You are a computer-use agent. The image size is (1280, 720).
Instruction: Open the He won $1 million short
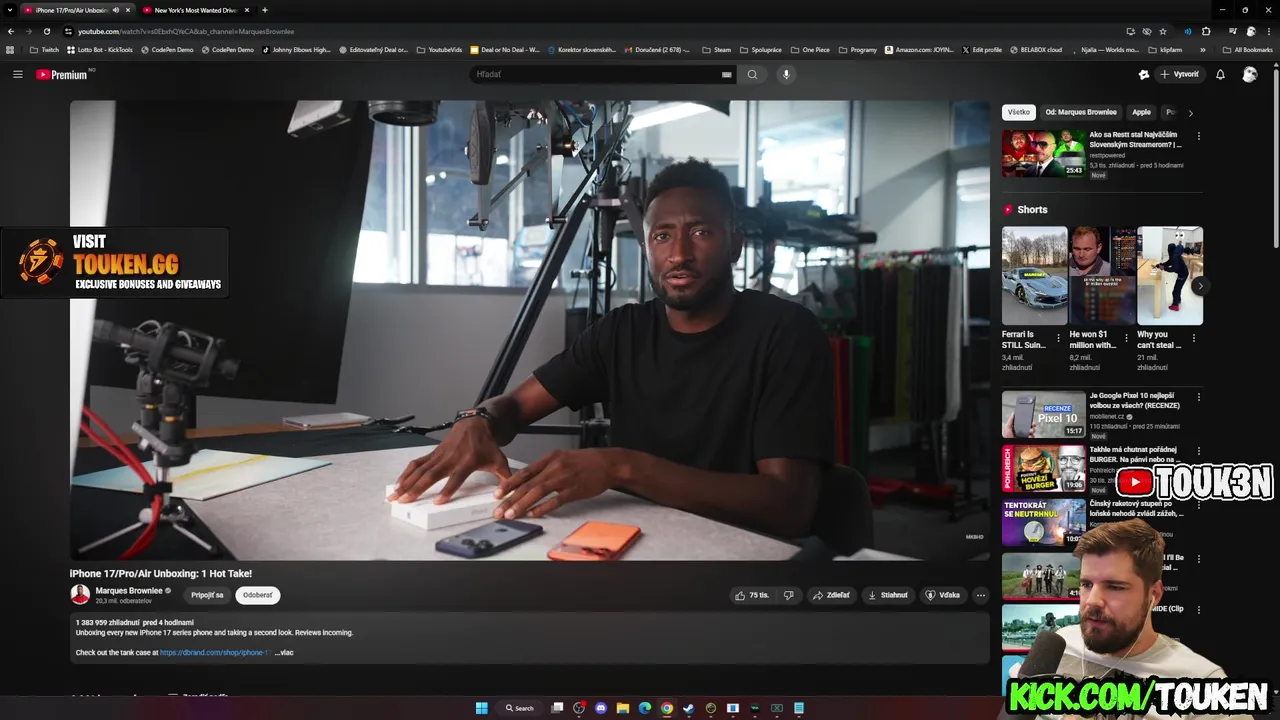pyautogui.click(x=1102, y=275)
